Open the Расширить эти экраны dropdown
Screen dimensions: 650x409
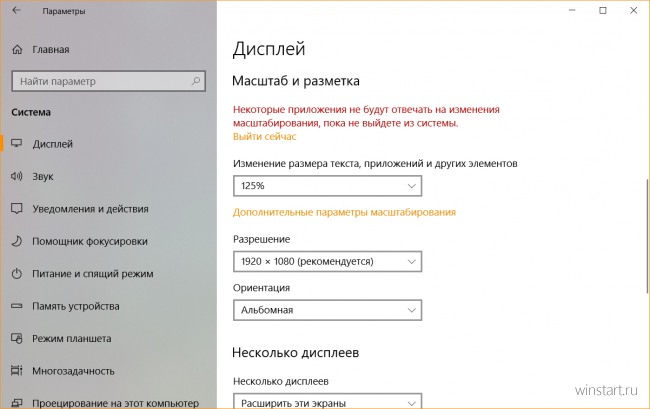pyautogui.click(x=327, y=401)
